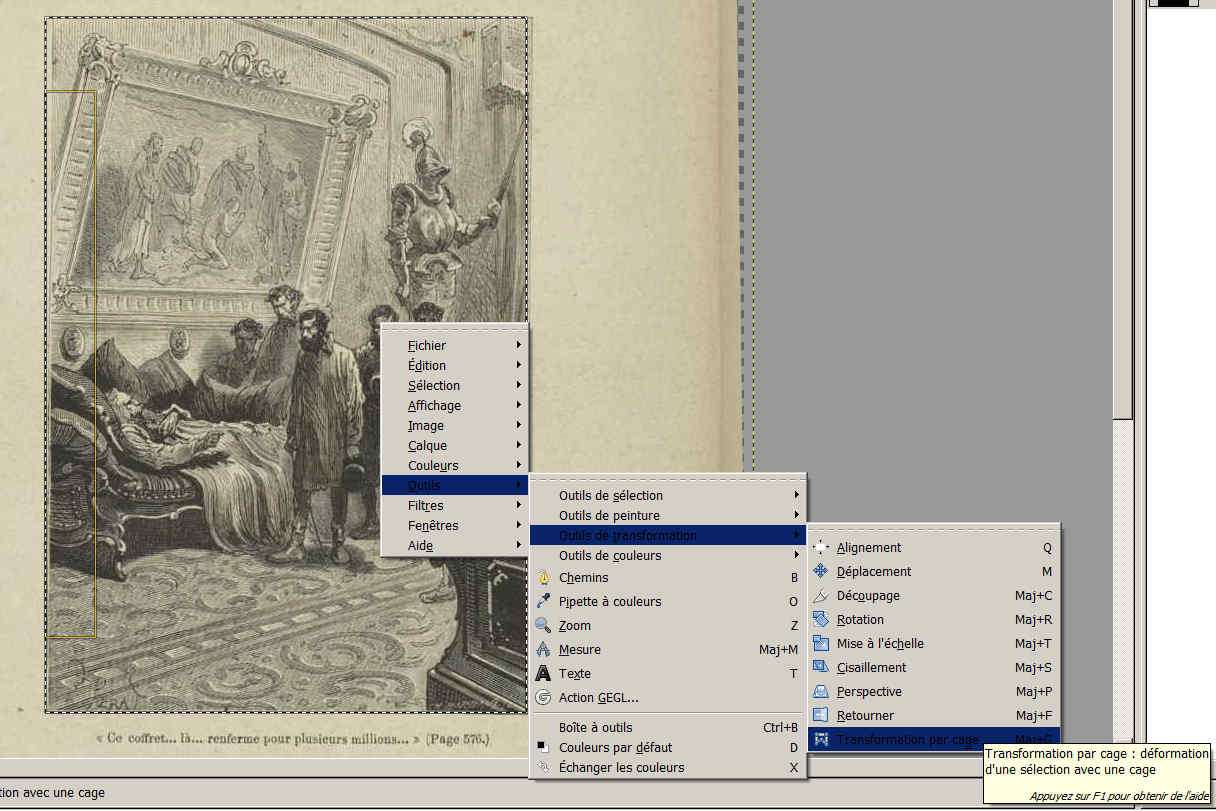The image size is (1216, 811).
Task: Pick the Découpage crop tool icon
Action: coord(821,596)
